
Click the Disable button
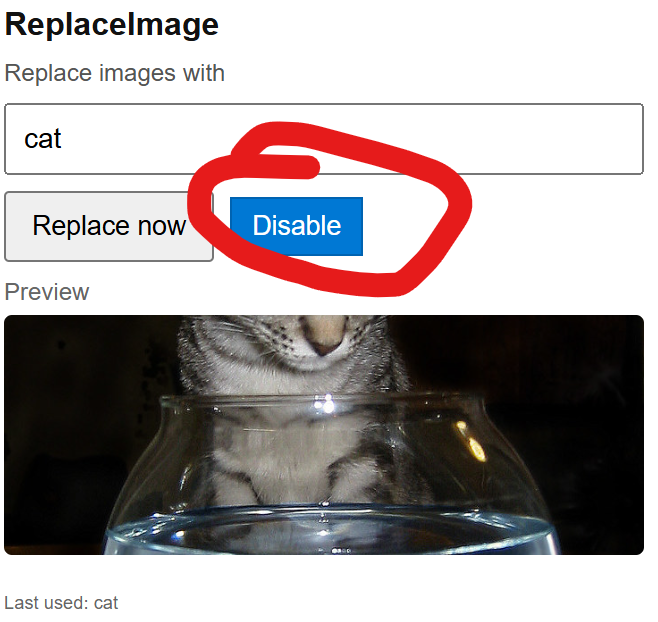(296, 226)
